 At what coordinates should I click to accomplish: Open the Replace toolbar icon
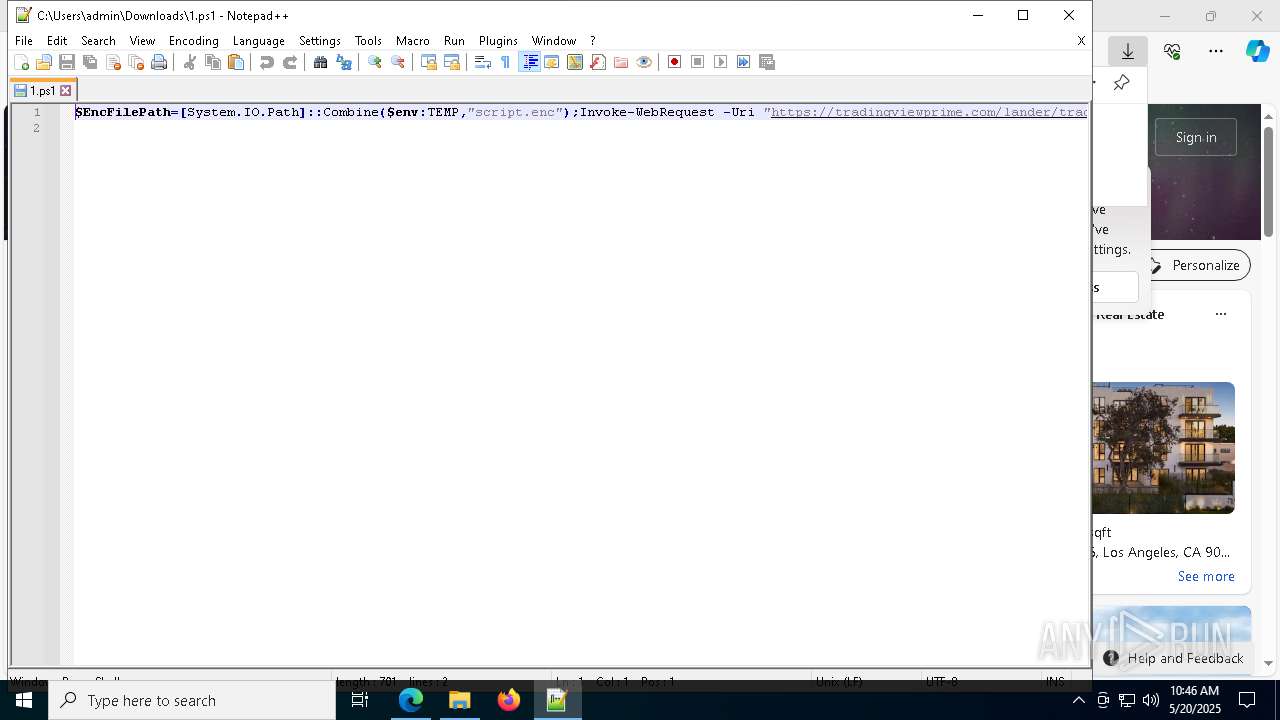[343, 62]
